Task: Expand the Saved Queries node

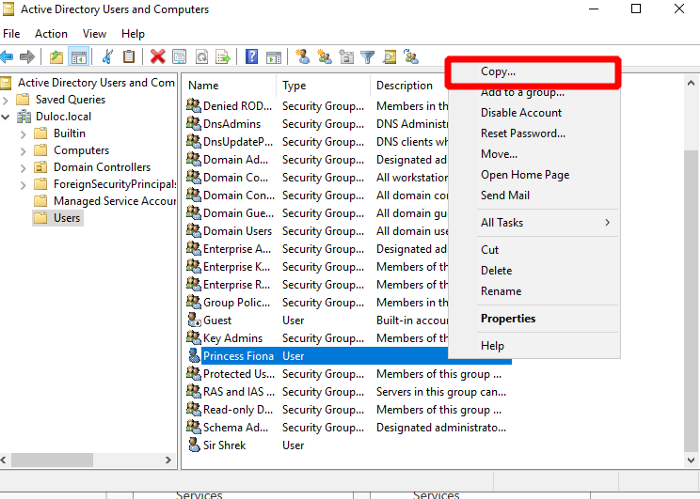Action: click(5, 100)
